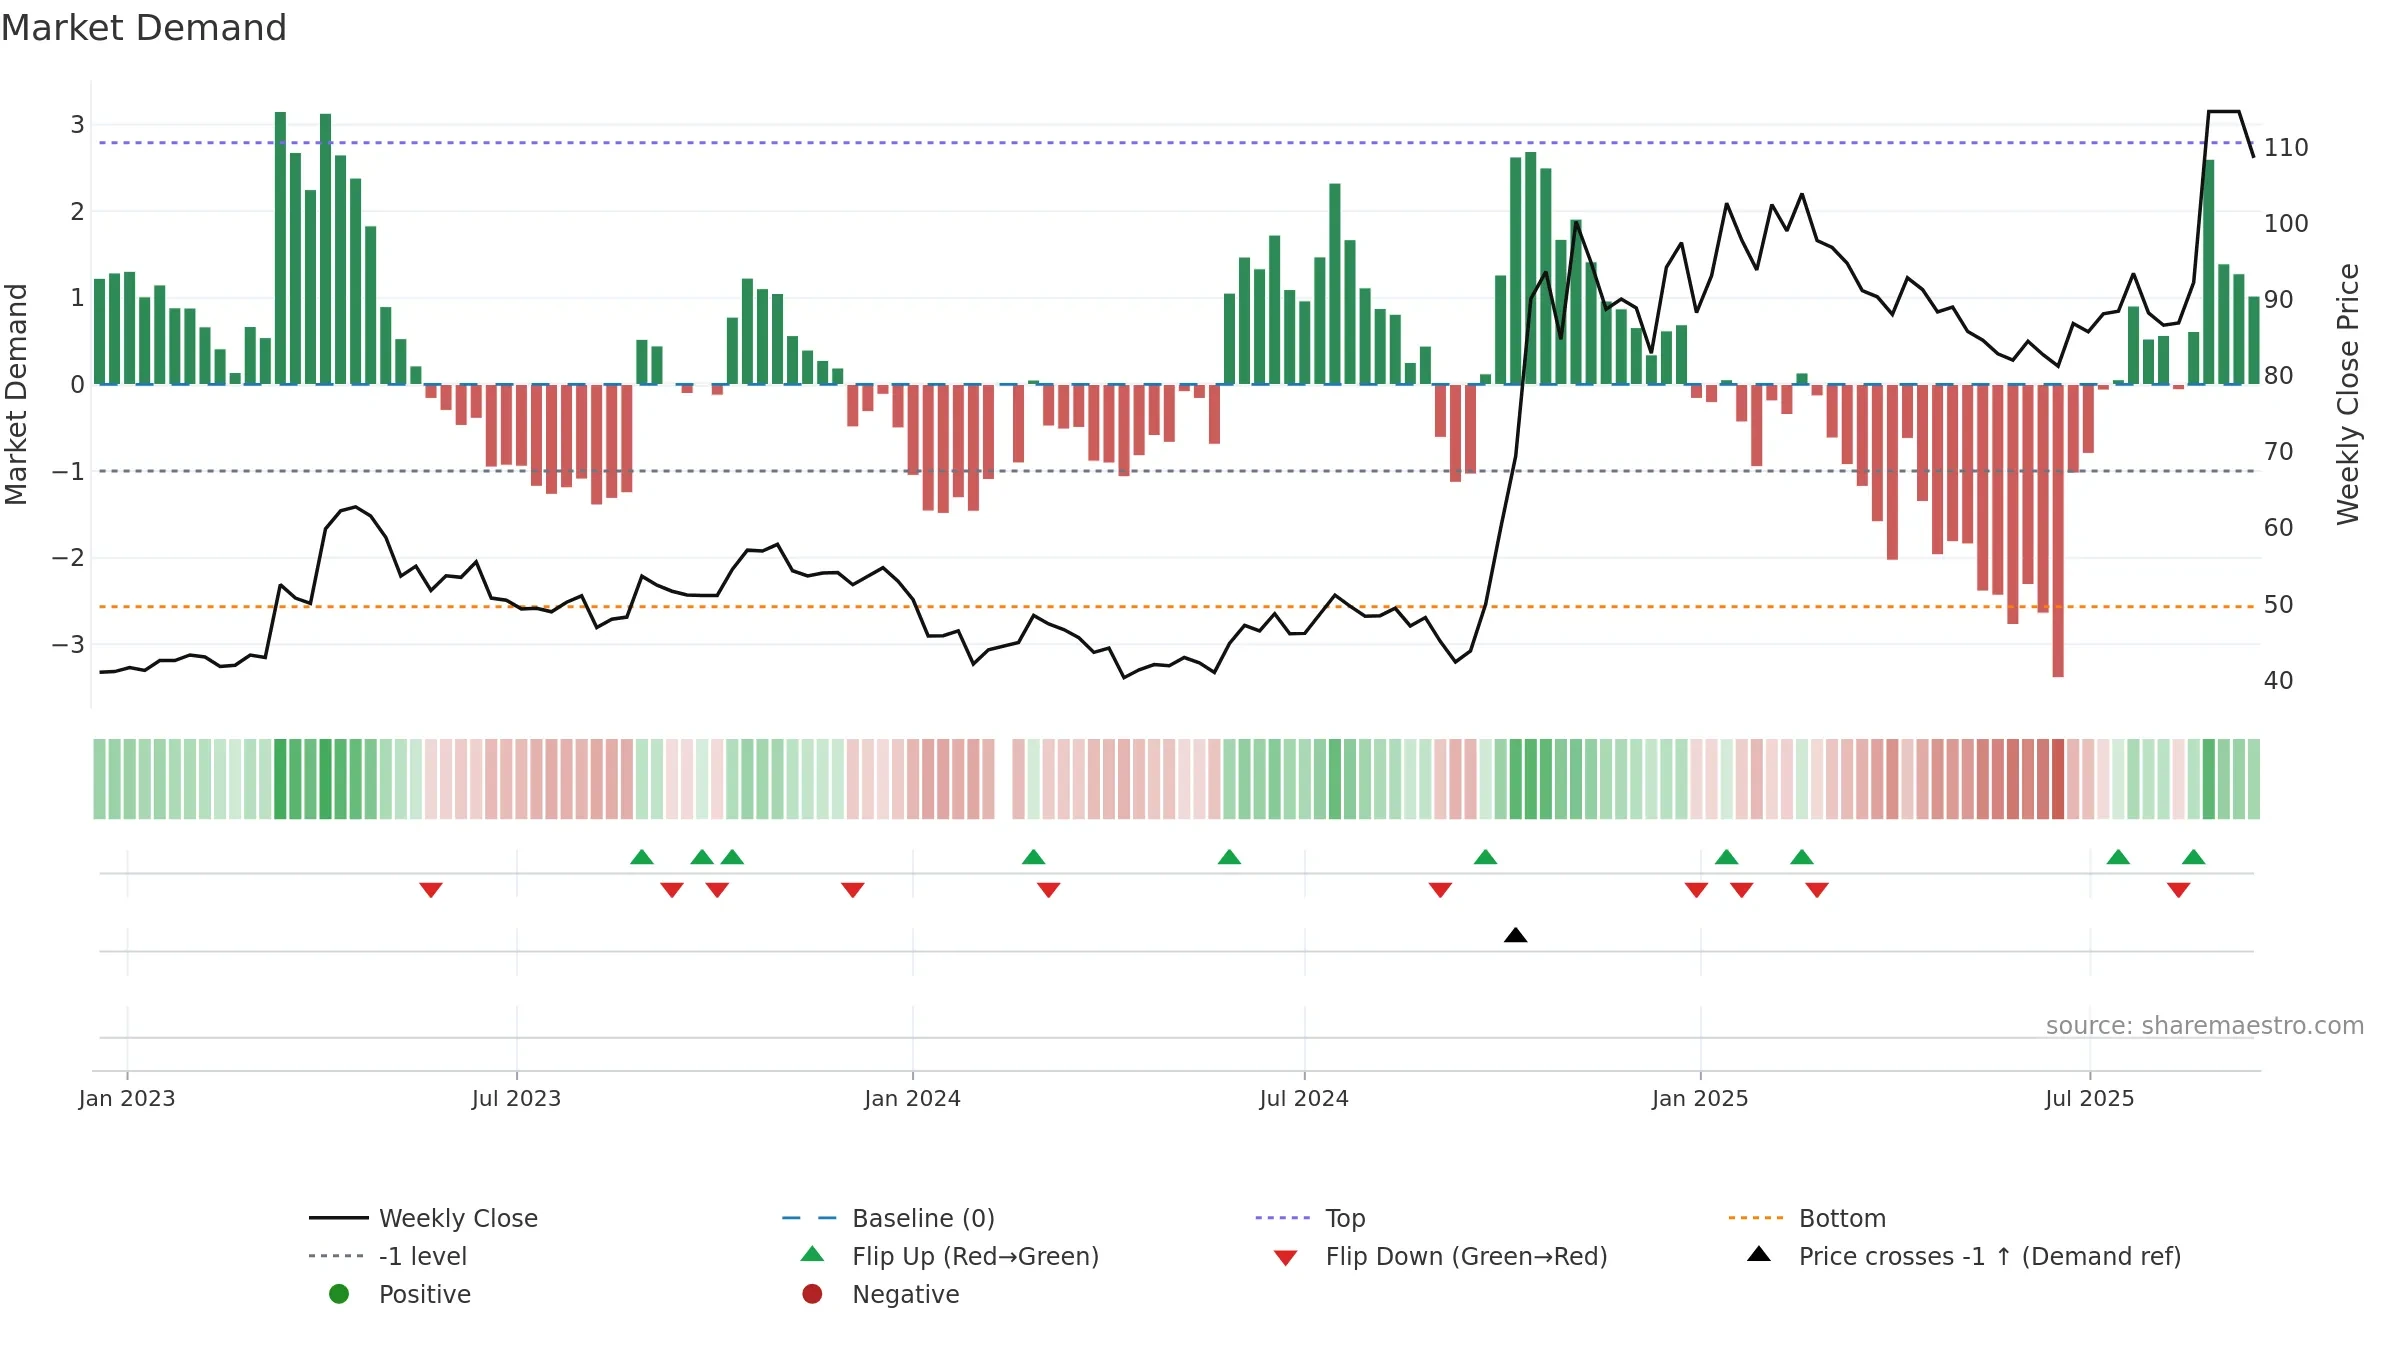Toggle the -1 level legend entry
This screenshot has height=1350, width=2400.
coord(388,1256)
